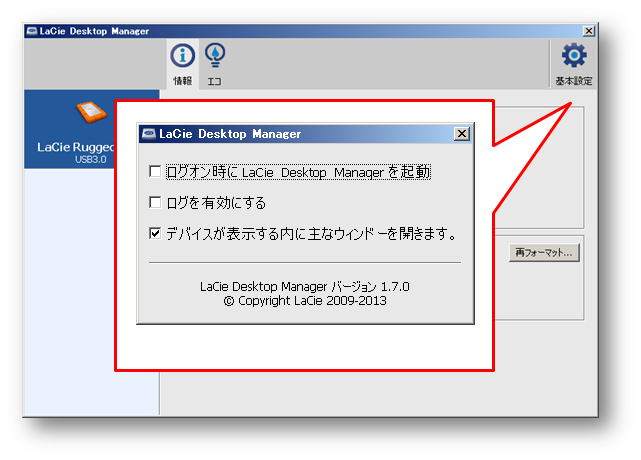Close the inner LaCie Desktop Manager dialog
The image size is (641, 460).
pos(462,134)
